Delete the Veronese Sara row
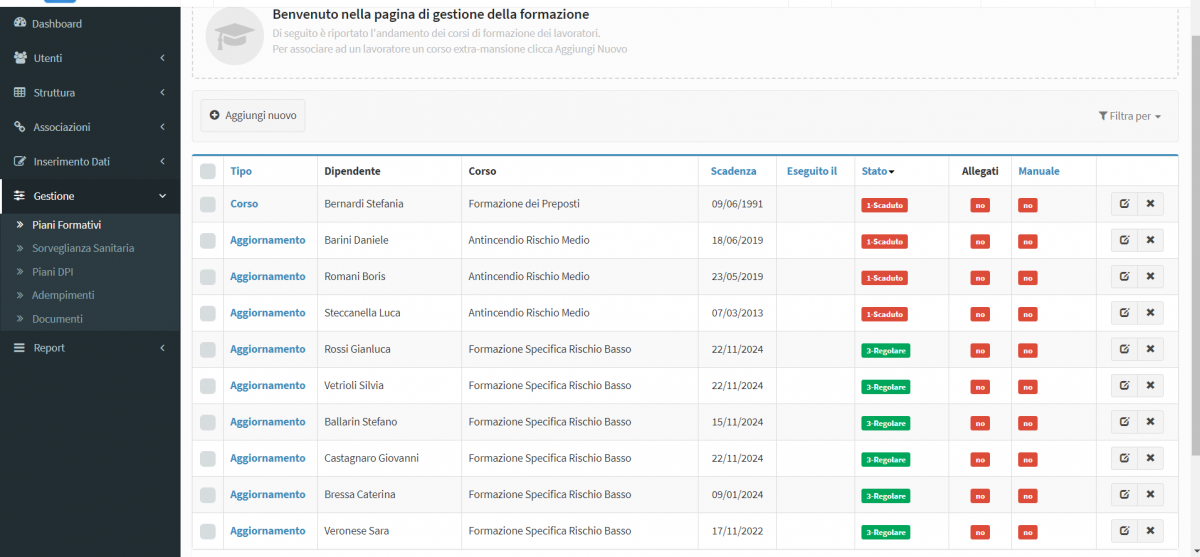 [x=1150, y=531]
